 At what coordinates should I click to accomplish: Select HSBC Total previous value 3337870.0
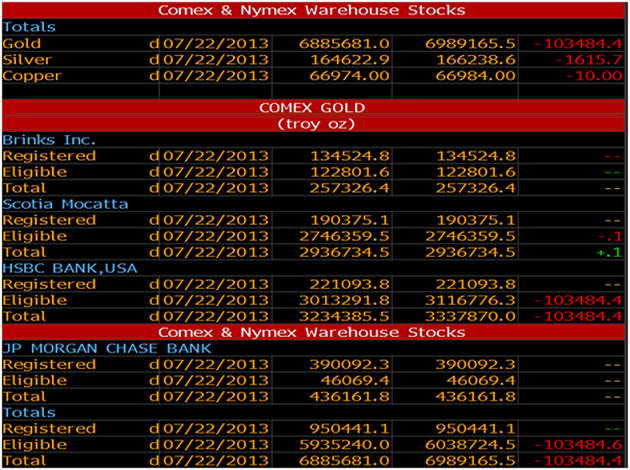coord(470,316)
